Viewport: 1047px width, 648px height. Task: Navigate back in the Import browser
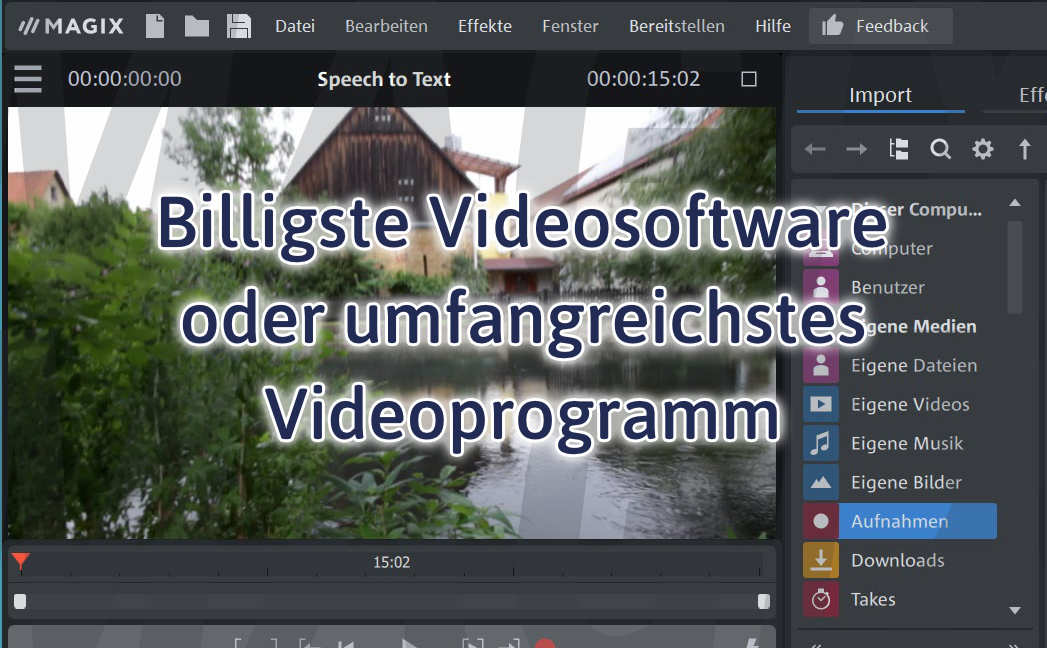815,148
